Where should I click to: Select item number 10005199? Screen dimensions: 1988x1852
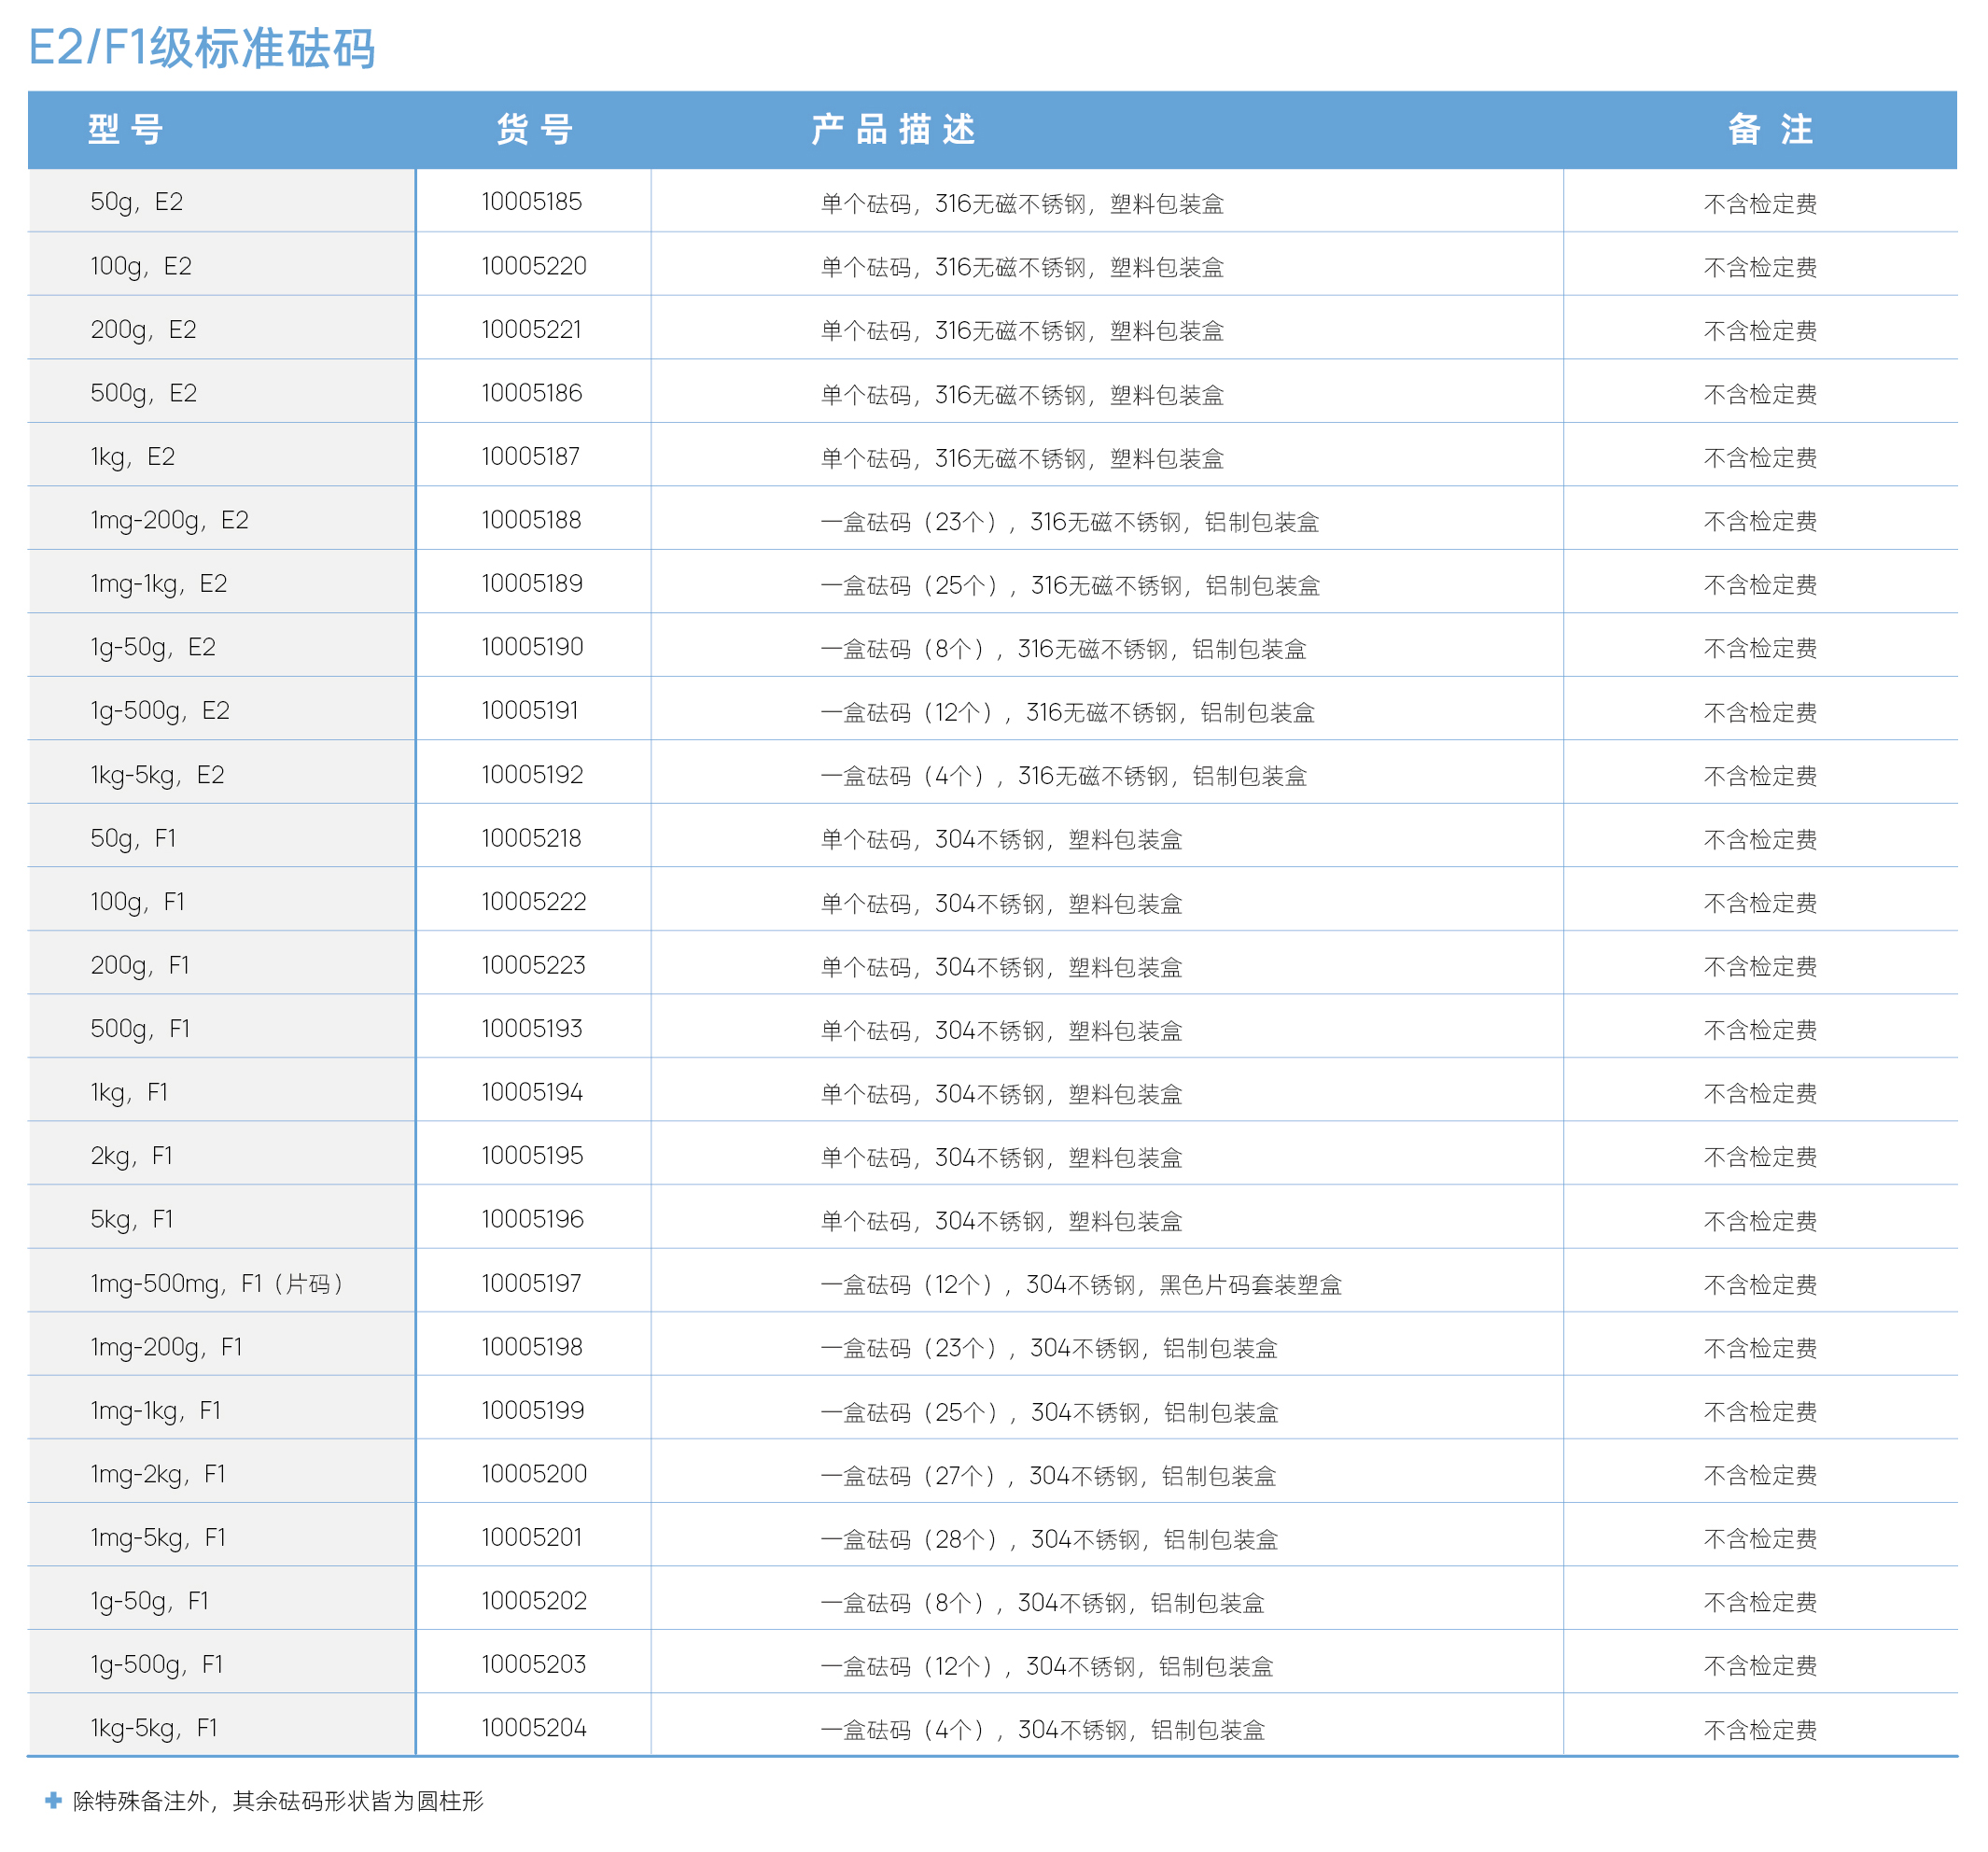532,1411
